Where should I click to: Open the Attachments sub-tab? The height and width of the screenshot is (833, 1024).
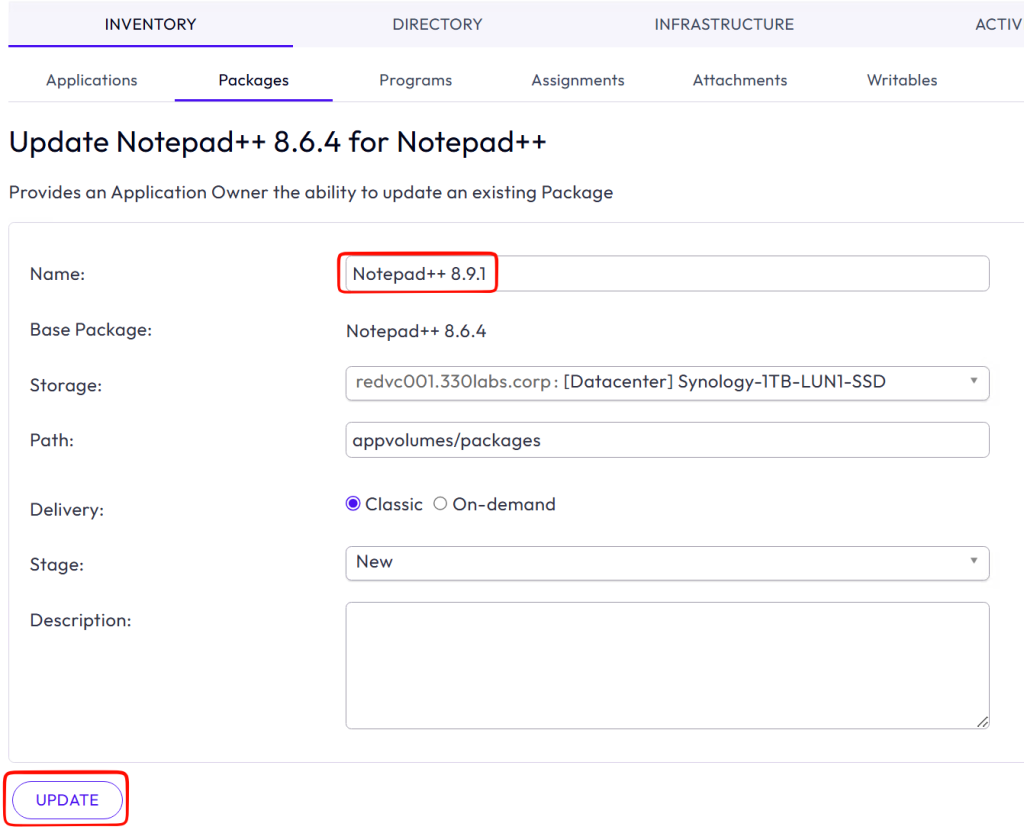pos(739,80)
